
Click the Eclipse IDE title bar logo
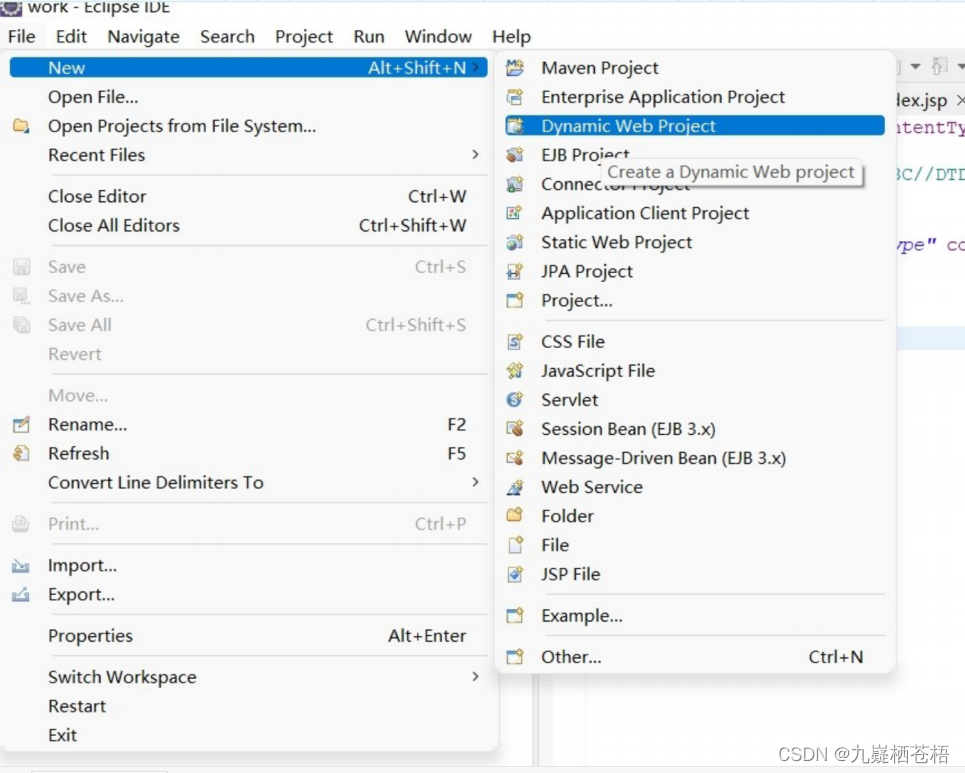pyautogui.click(x=11, y=7)
